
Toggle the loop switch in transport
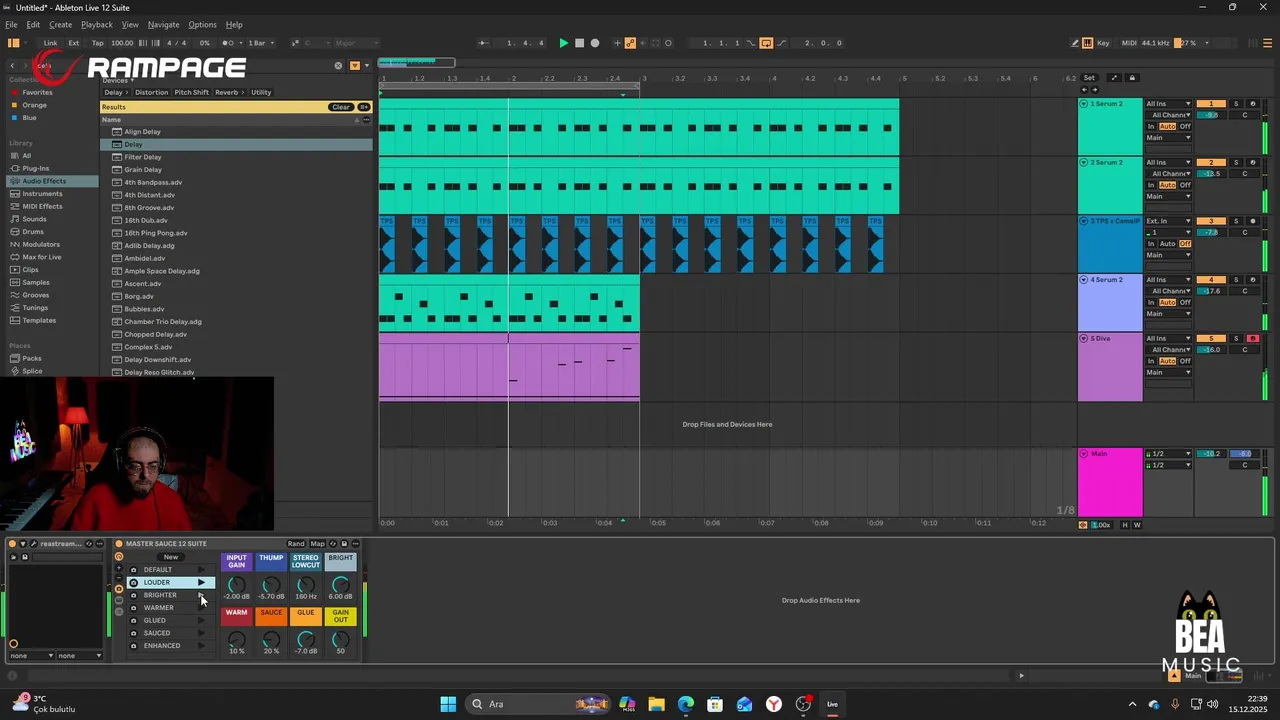click(766, 43)
